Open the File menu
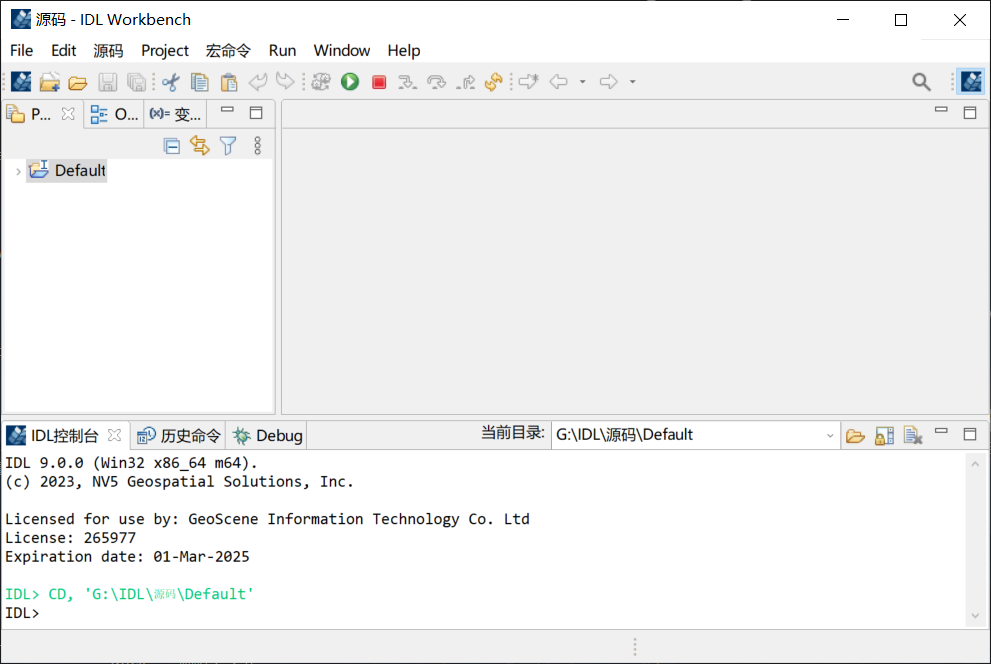991x664 pixels. [21, 50]
